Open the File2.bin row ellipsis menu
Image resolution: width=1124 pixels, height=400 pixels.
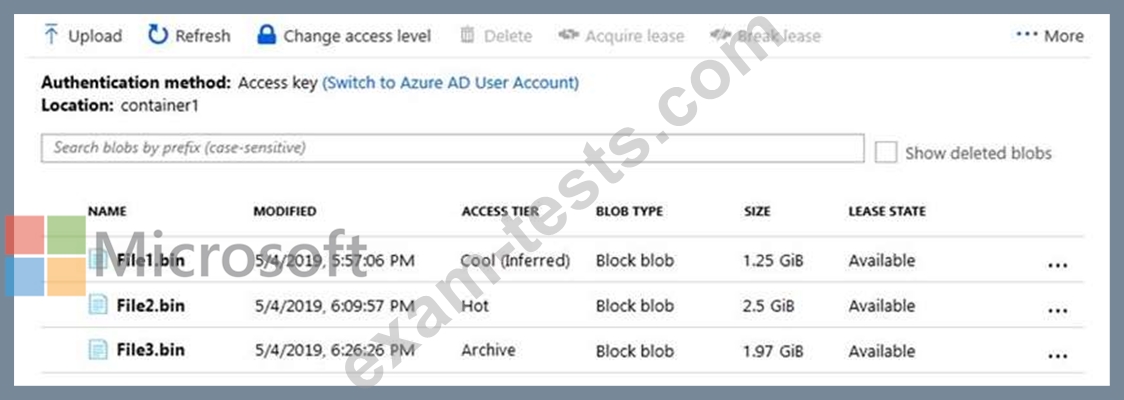pos(1057,310)
